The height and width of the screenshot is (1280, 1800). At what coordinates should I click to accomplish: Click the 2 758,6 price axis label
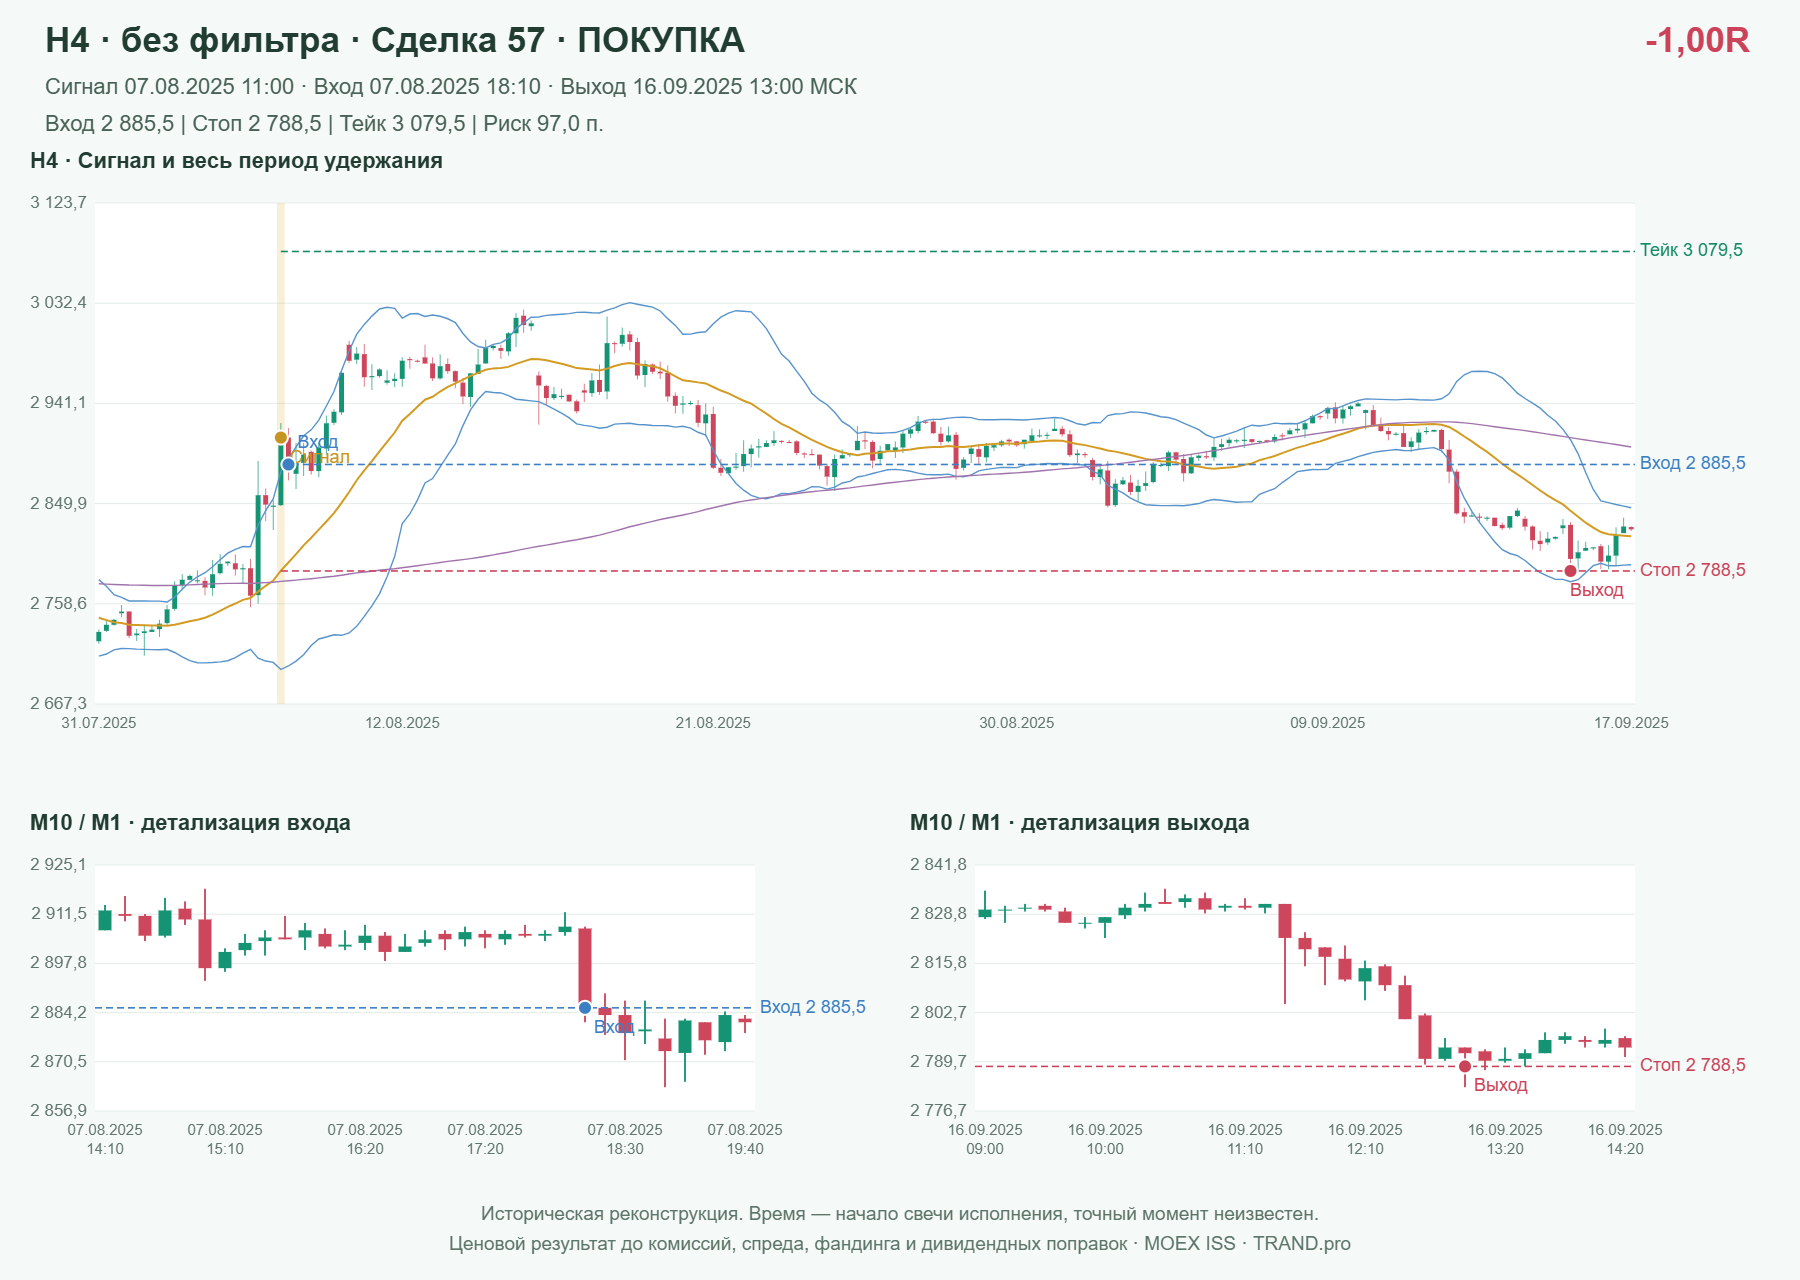[59, 603]
